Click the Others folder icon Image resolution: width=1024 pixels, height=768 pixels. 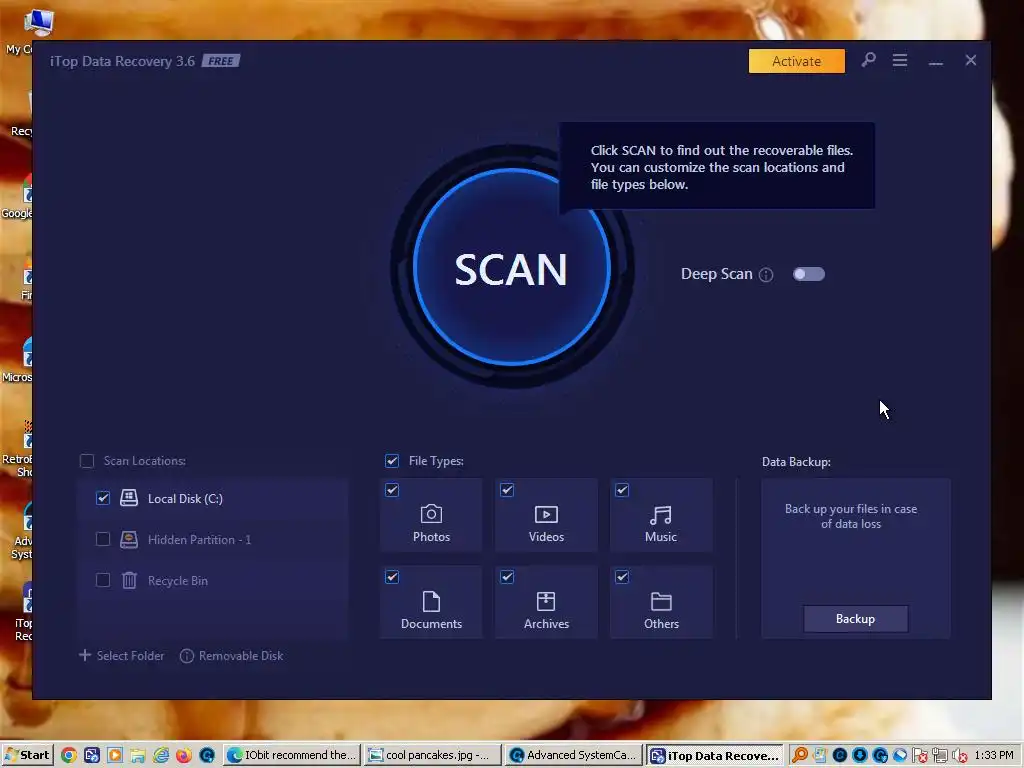click(661, 601)
